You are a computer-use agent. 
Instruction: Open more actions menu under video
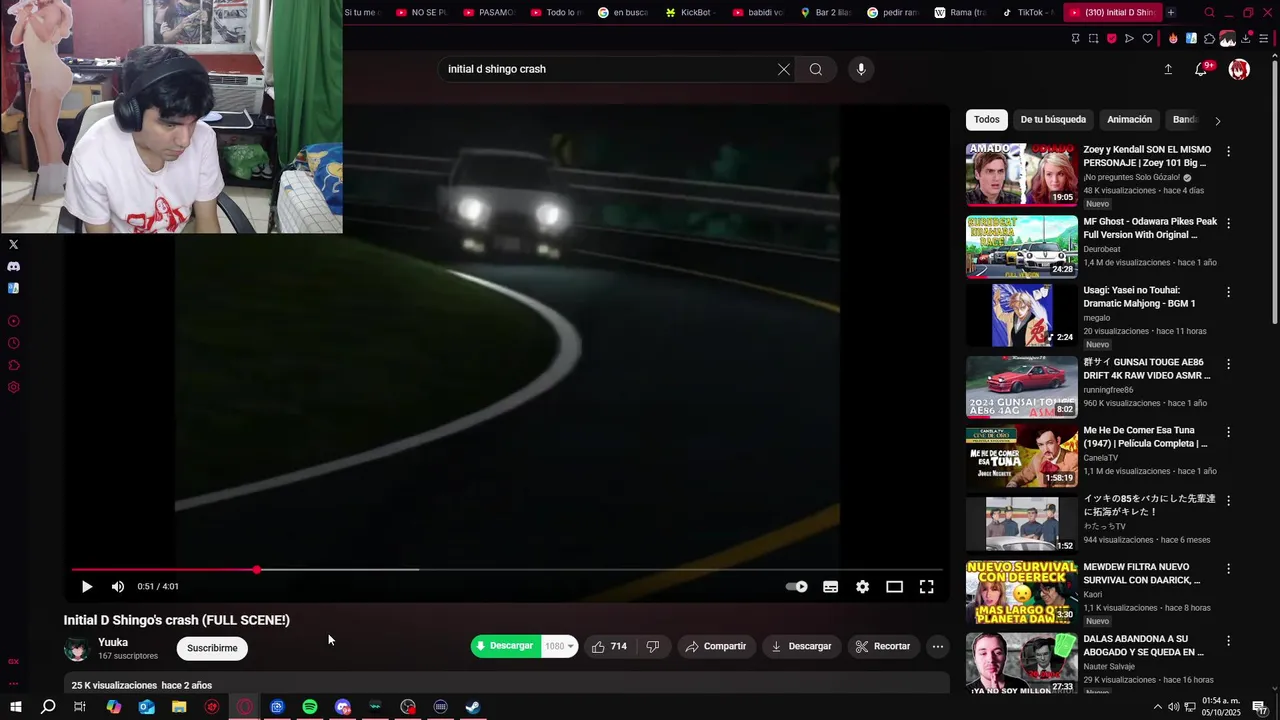point(938,646)
